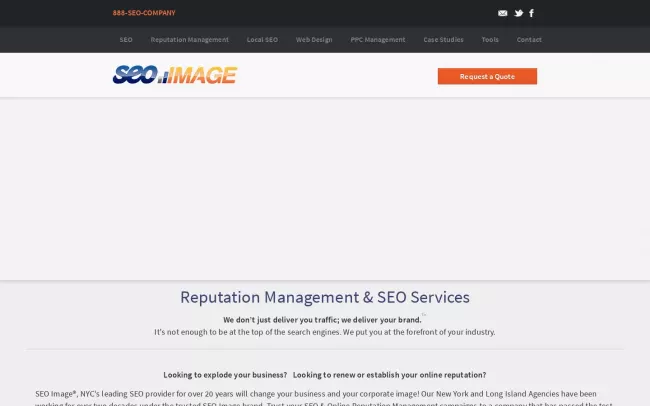The width and height of the screenshot is (650, 406).
Task: Click the paragraph starting 'SEO Image®, NYC's leading'
Action: (x=325, y=398)
